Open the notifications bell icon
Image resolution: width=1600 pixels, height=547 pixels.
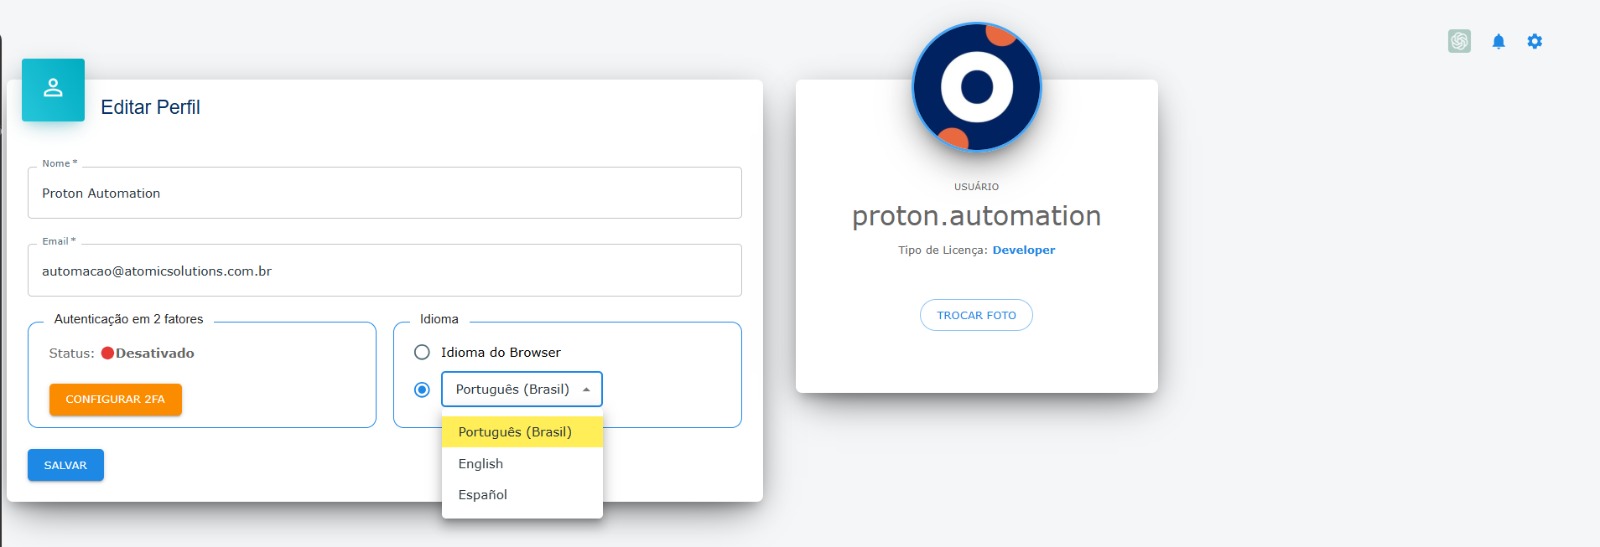pyautogui.click(x=1498, y=41)
